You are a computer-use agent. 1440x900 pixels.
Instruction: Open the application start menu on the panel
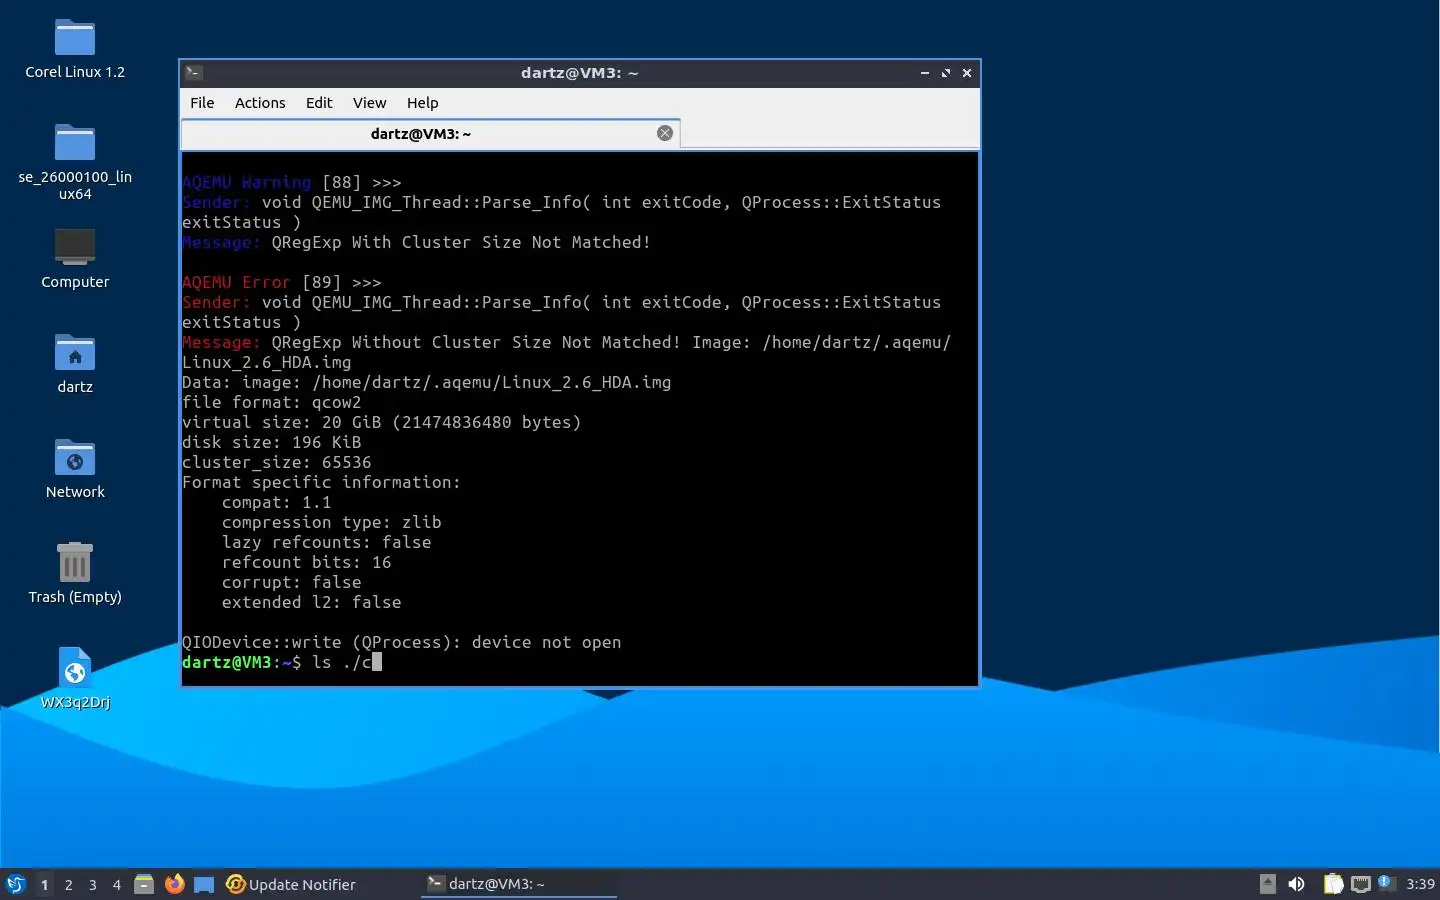16,884
